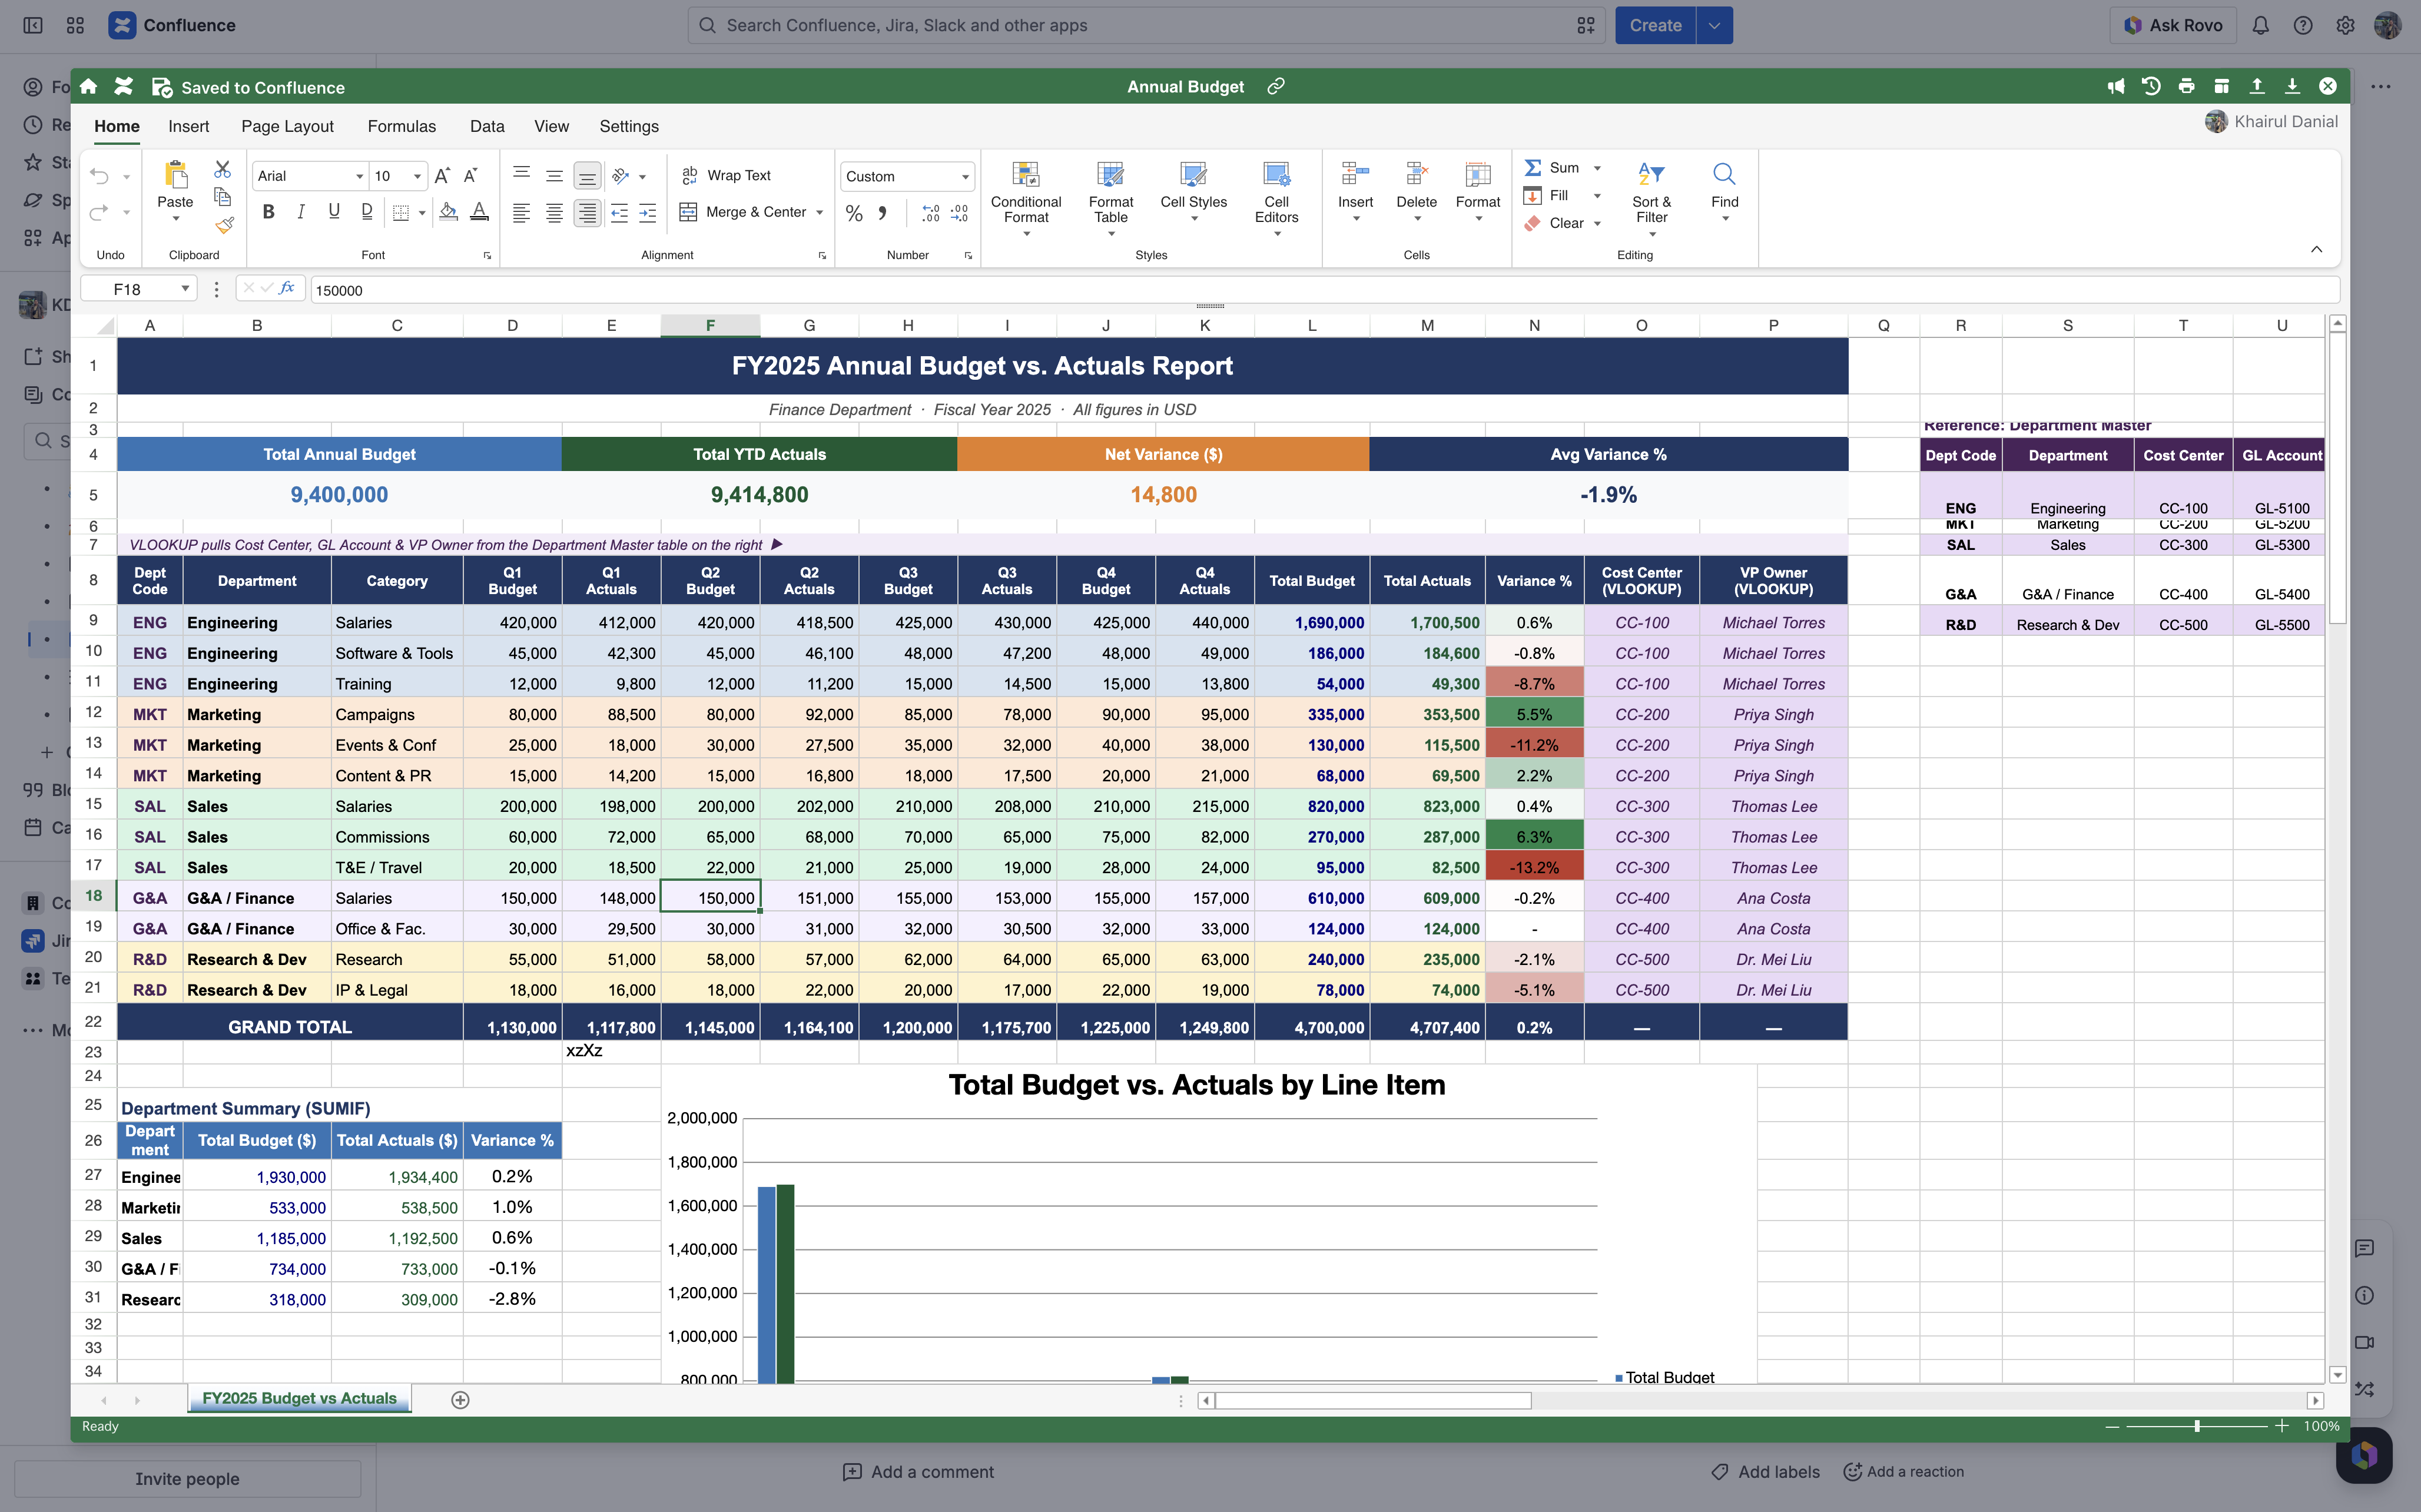Click the formula bar input showing 150000
2421x1512 pixels.
tap(1324, 290)
